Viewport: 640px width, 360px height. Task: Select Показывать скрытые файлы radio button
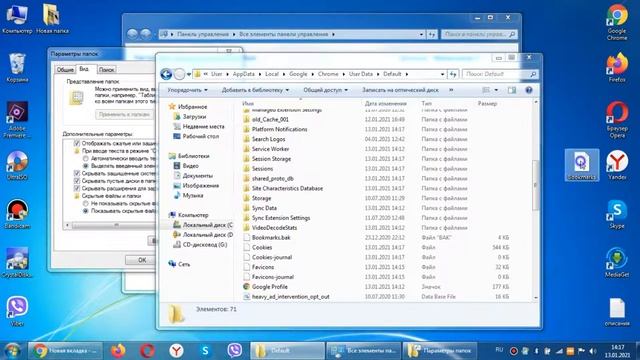coord(86,211)
